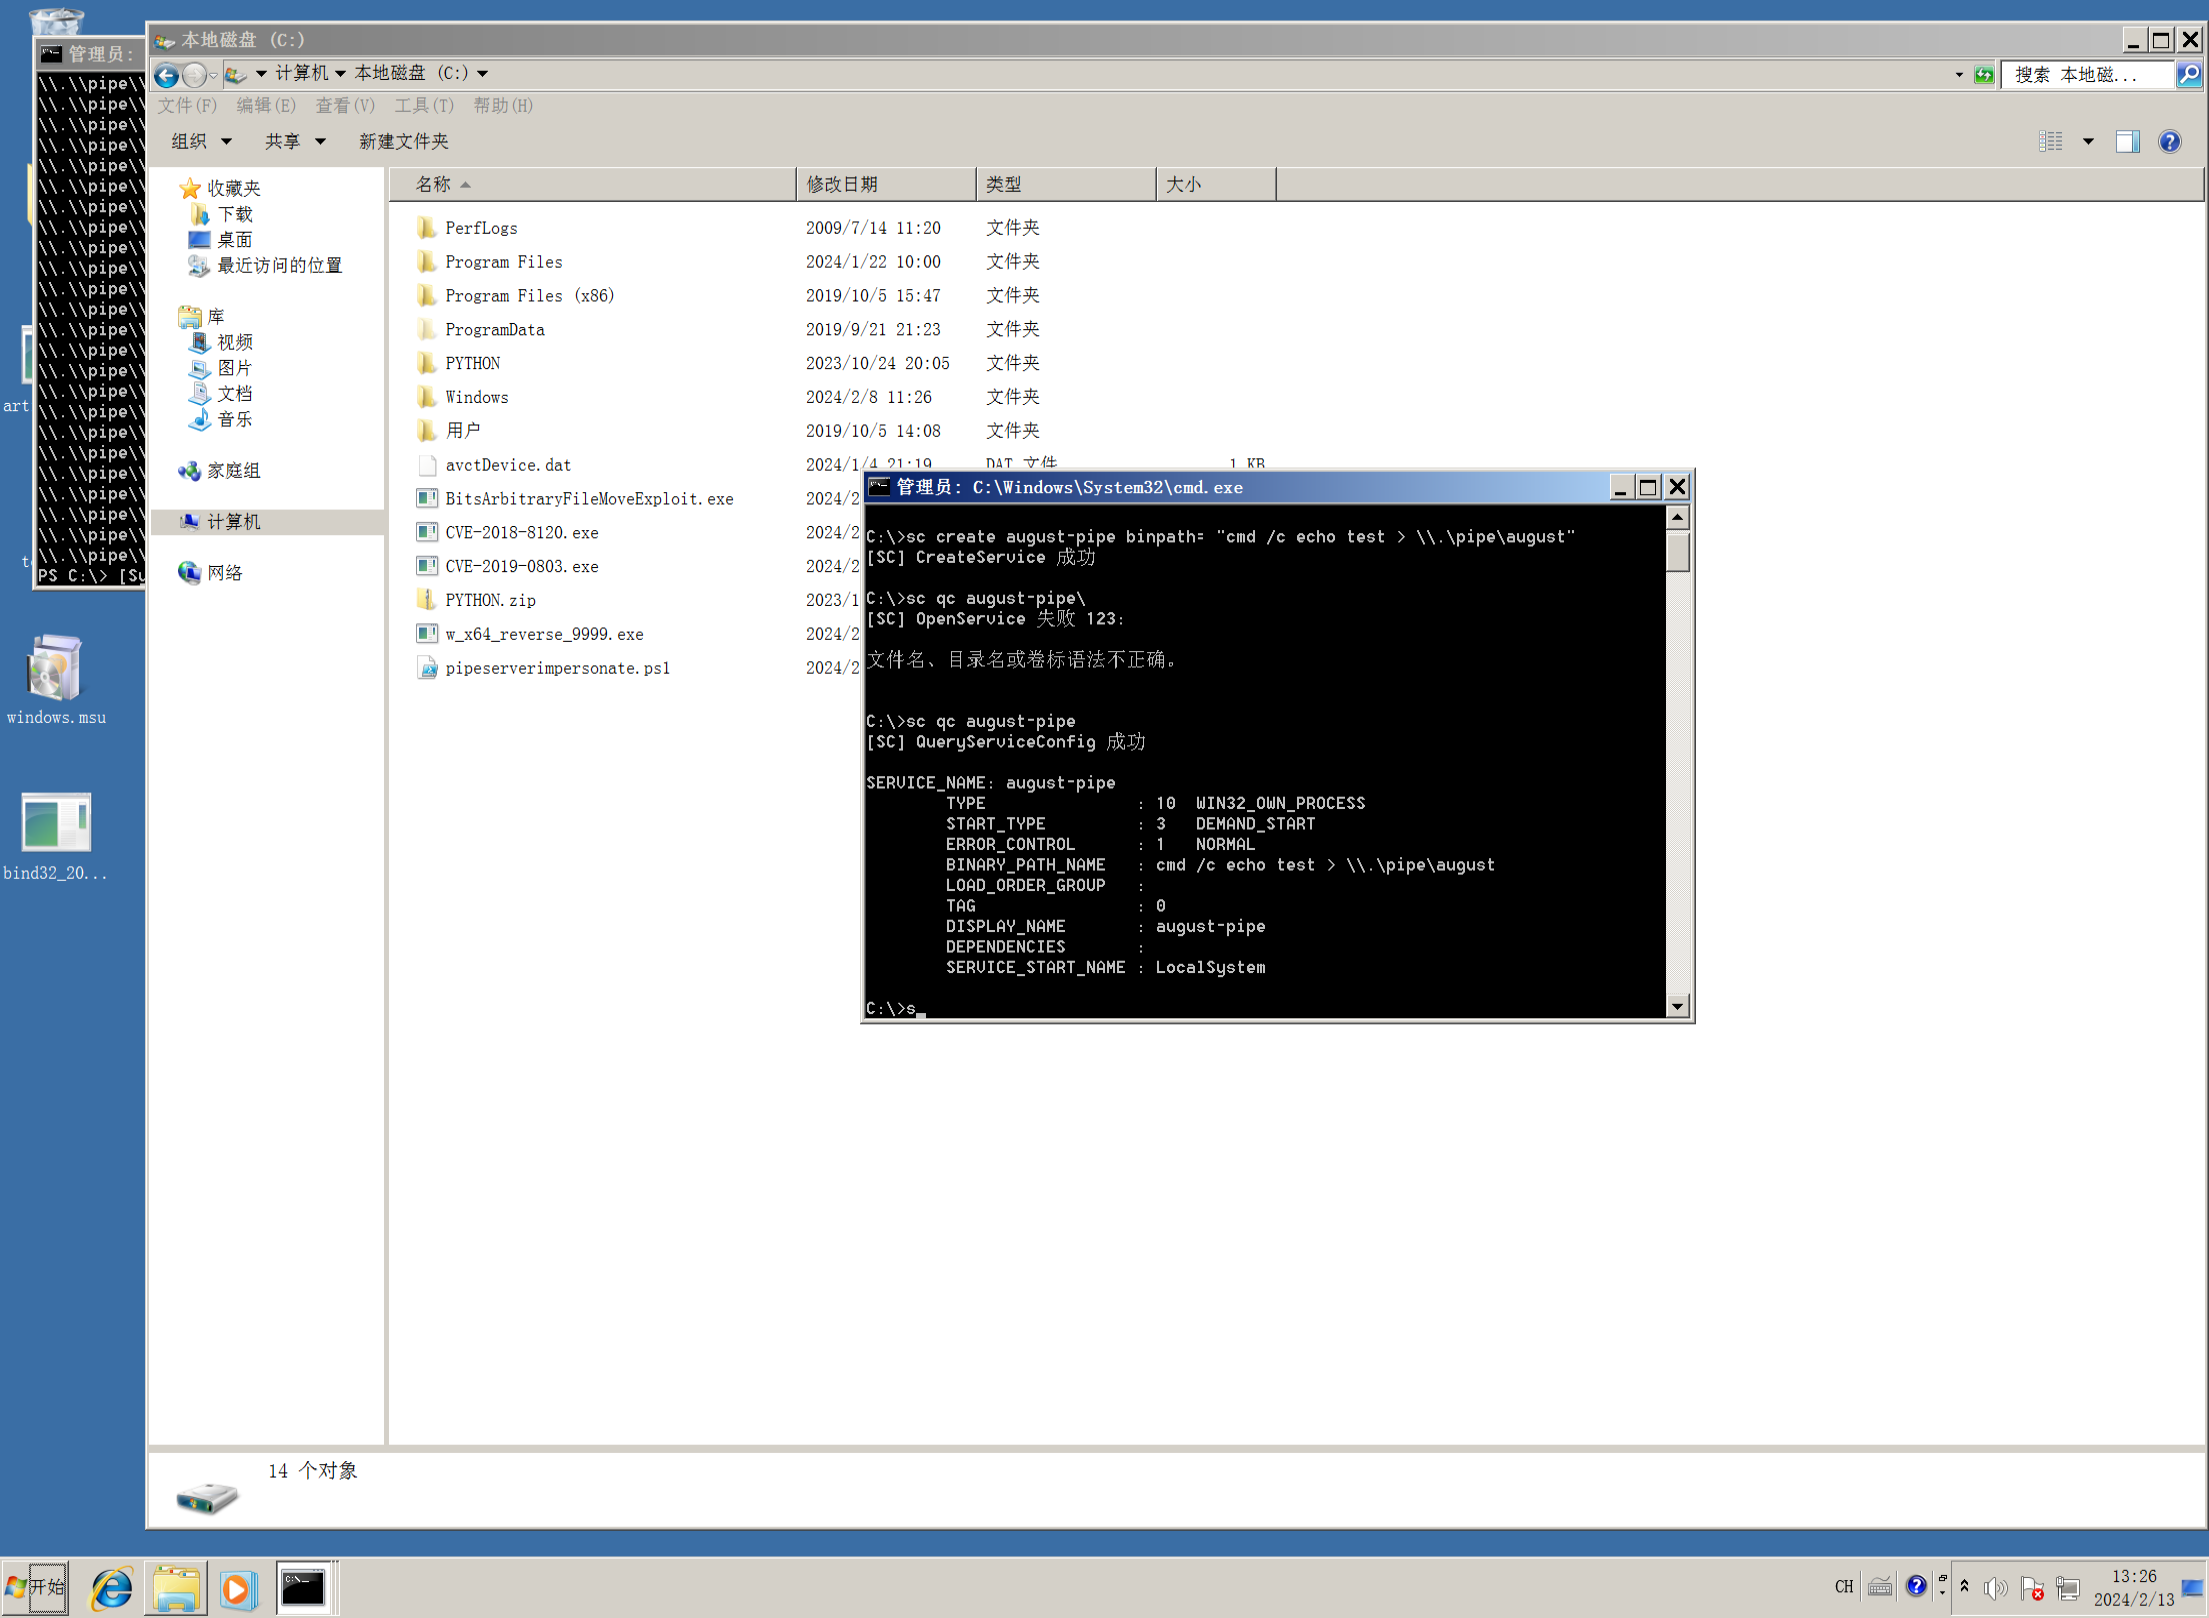Select the BitsArbitraryFileMoveExploit.exe file icon
Screen dimensions: 2209x1618
tap(427, 498)
